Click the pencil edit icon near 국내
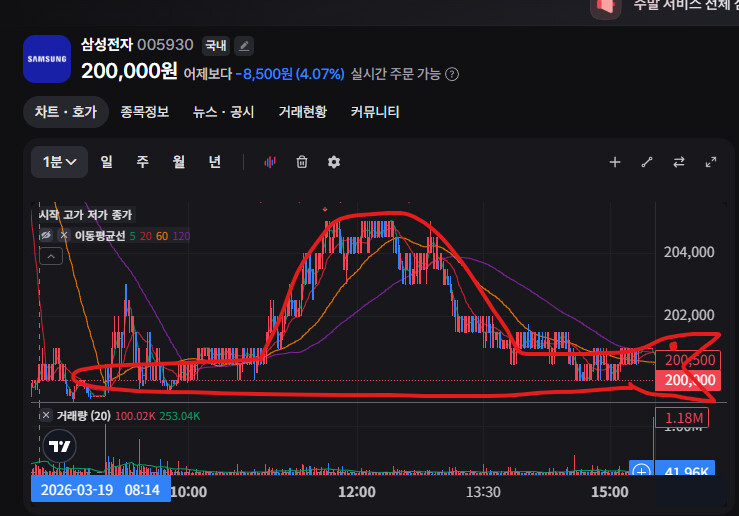Image resolution: width=739 pixels, height=516 pixels. click(x=244, y=46)
